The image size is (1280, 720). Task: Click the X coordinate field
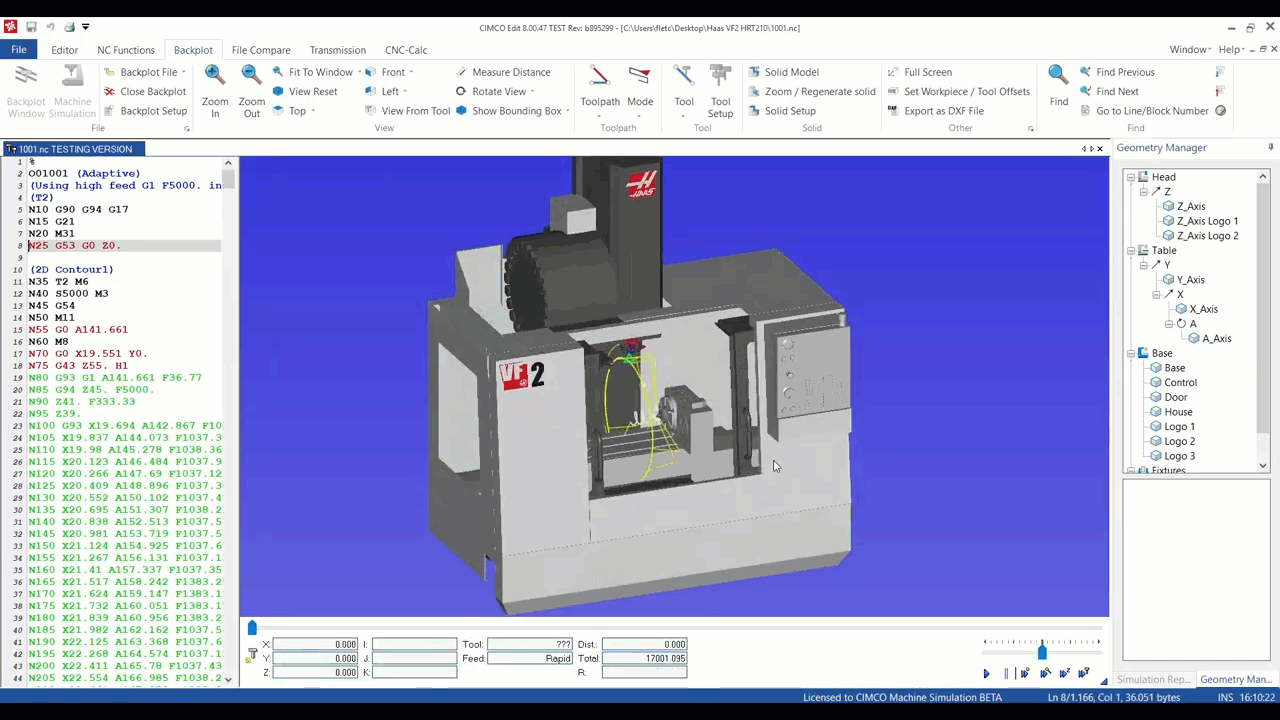pyautogui.click(x=315, y=645)
